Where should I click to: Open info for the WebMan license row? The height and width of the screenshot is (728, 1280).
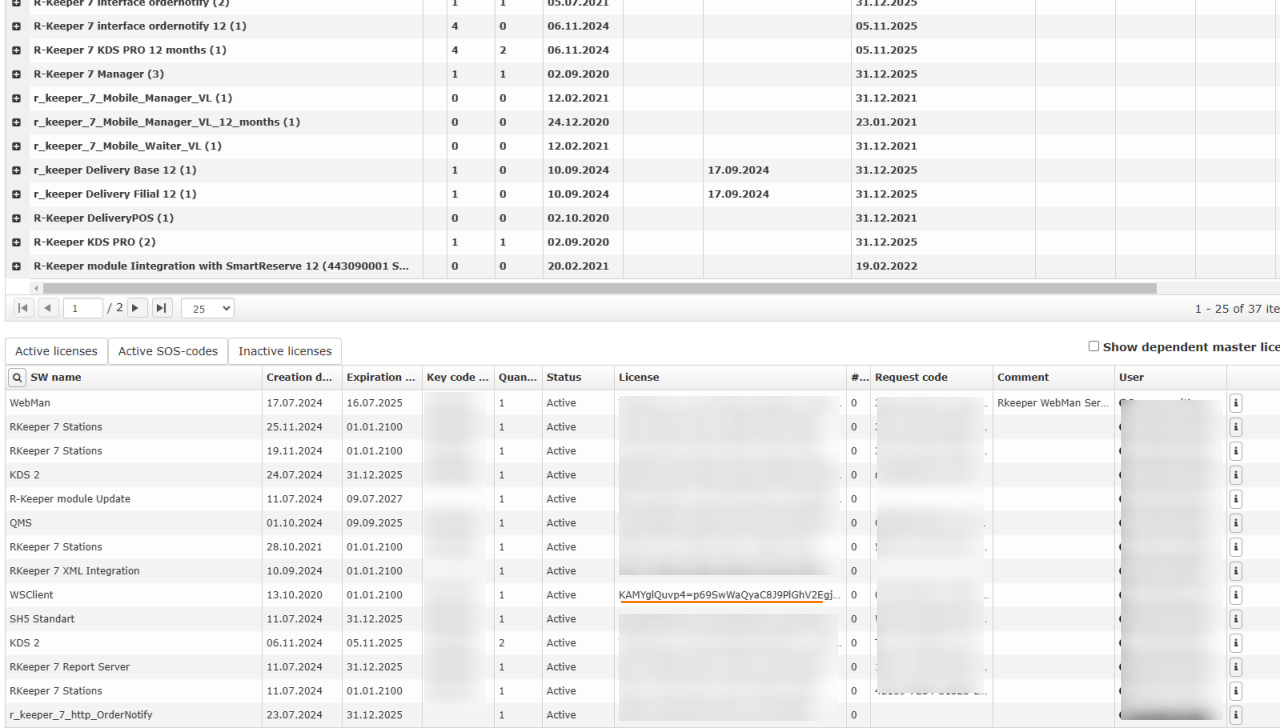click(x=1236, y=403)
